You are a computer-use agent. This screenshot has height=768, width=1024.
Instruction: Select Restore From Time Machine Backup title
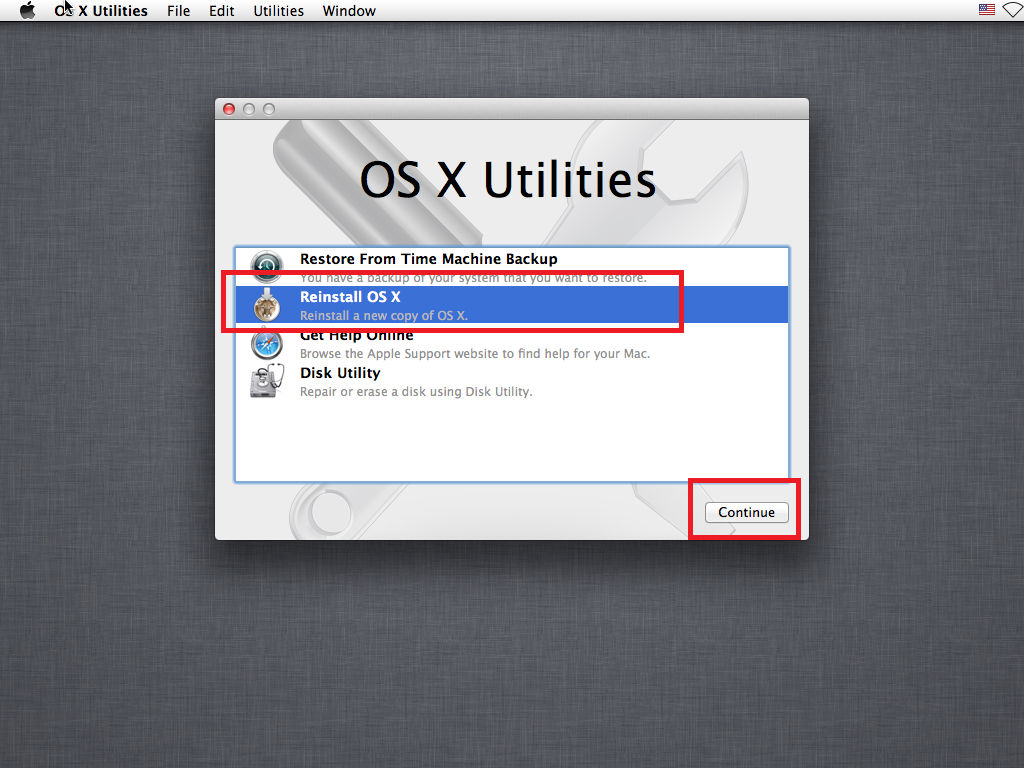428,259
